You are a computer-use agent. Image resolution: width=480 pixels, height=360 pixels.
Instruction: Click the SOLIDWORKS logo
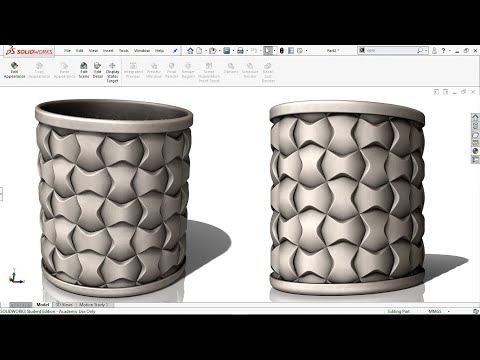tap(29, 51)
